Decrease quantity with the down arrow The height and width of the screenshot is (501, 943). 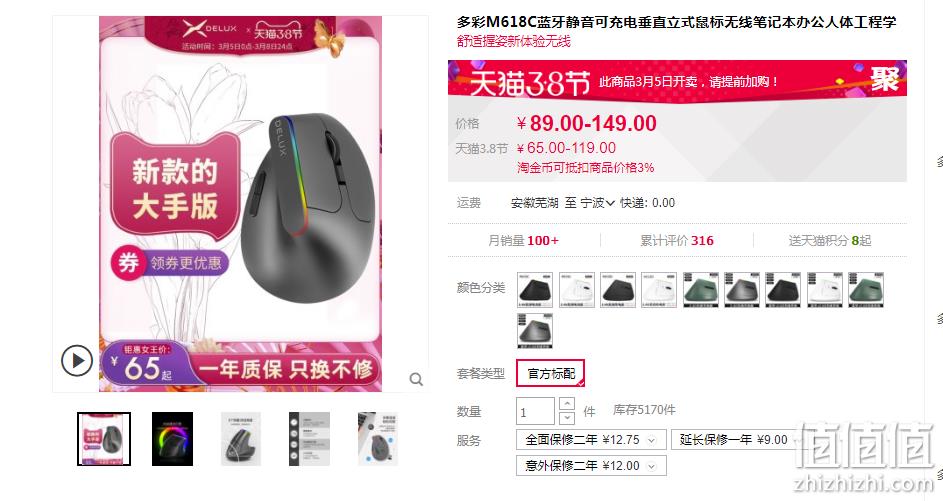(567, 418)
